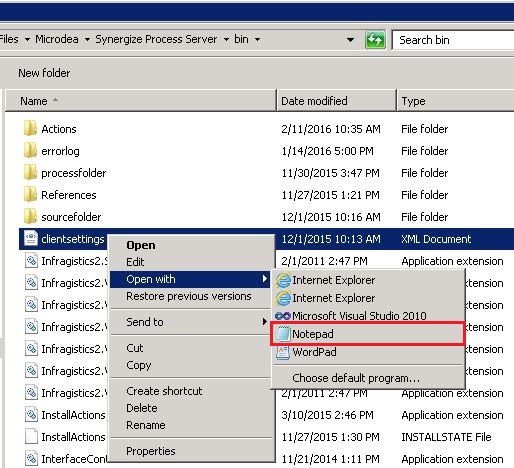Select Open with in the context menu
Viewport: 514px width, 468px height.
[x=190, y=279]
